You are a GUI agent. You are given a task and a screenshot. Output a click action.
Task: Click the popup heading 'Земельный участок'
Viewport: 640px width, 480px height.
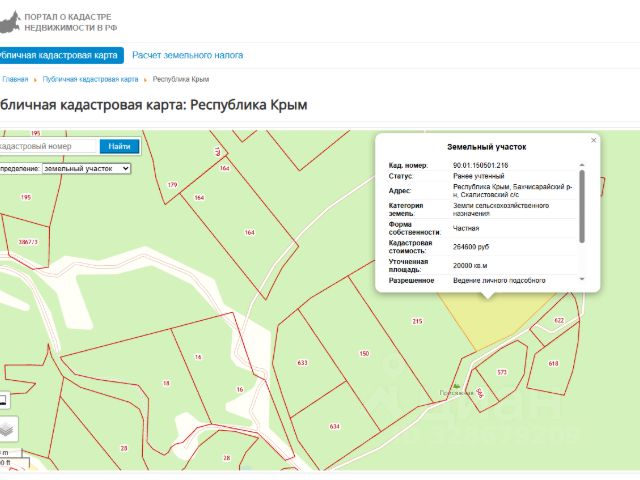487,147
